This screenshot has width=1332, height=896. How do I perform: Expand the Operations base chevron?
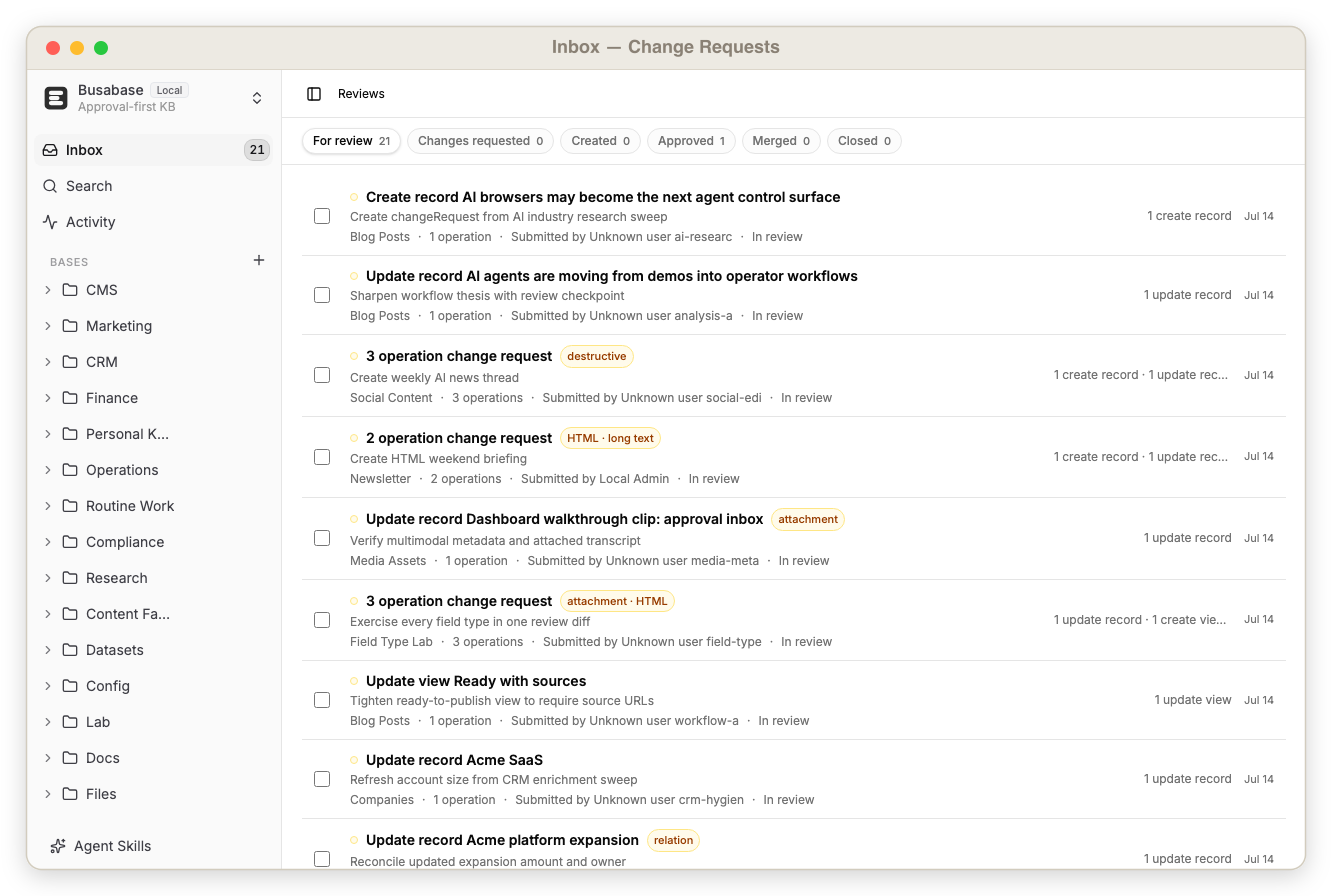[x=47, y=470]
